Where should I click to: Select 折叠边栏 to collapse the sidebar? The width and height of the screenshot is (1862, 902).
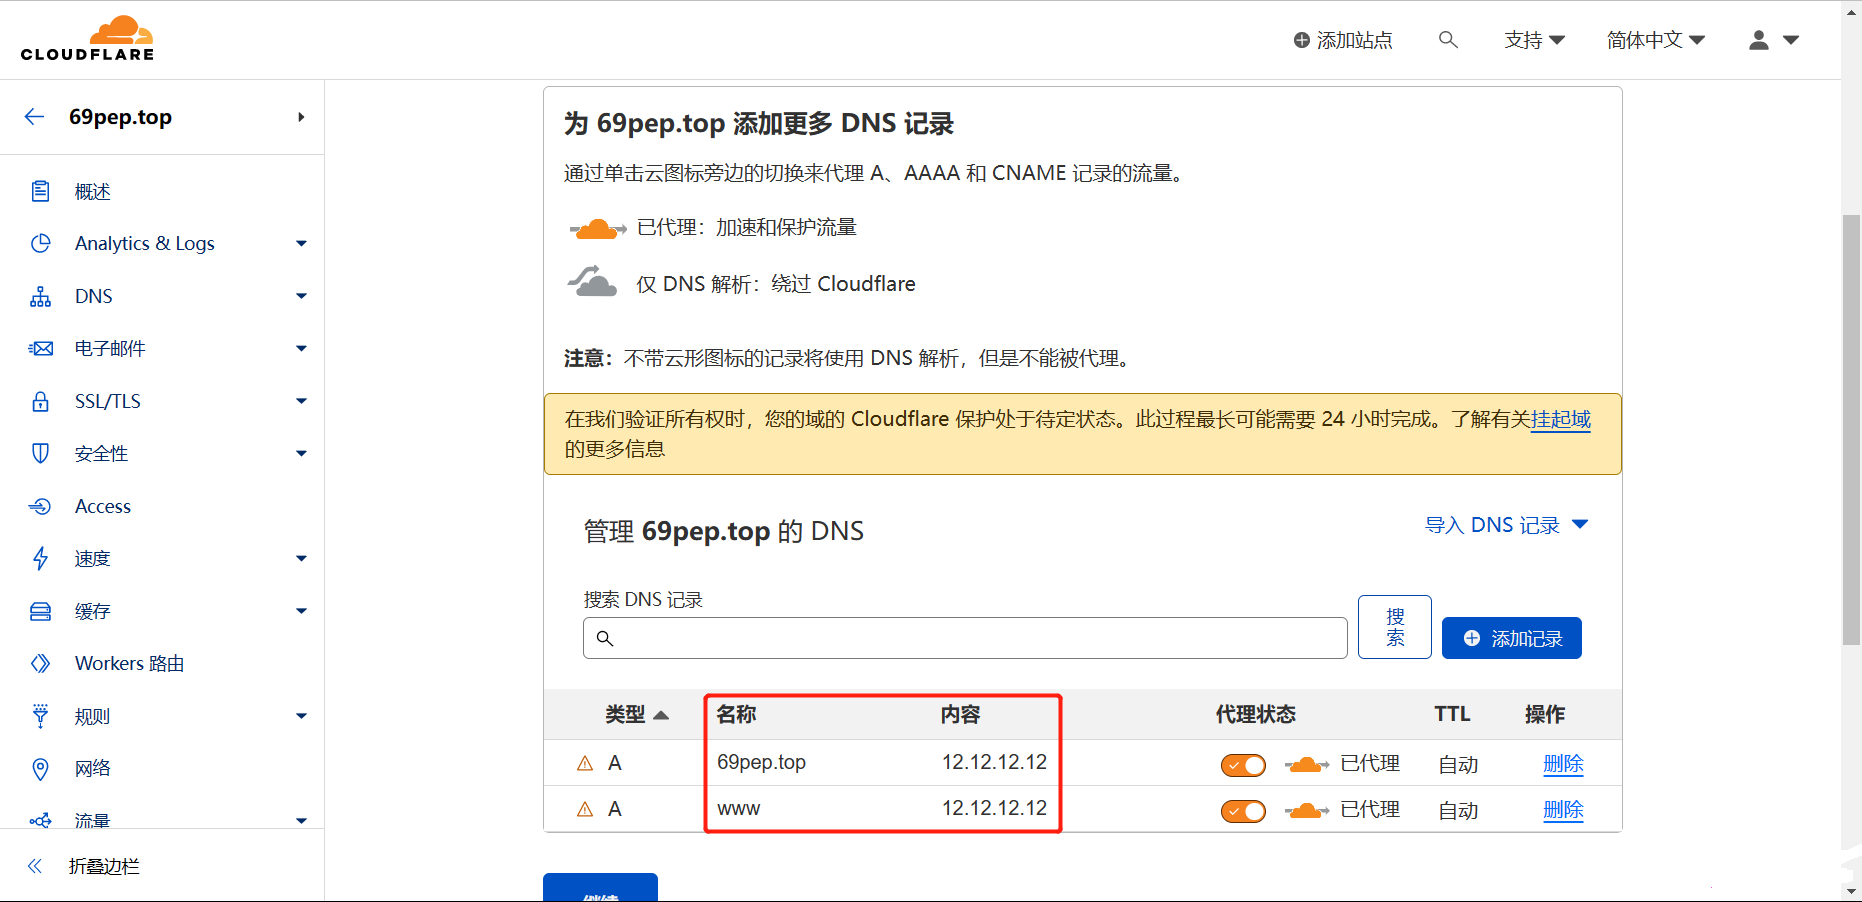pos(104,866)
